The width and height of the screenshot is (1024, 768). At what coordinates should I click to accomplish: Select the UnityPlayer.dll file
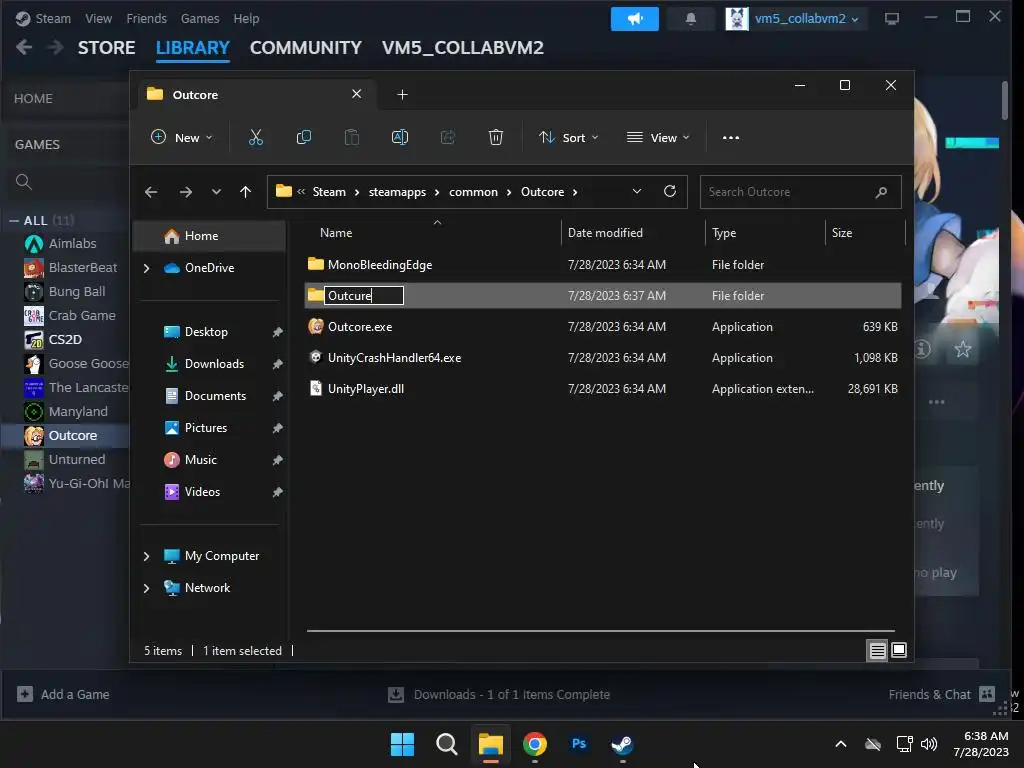point(366,389)
